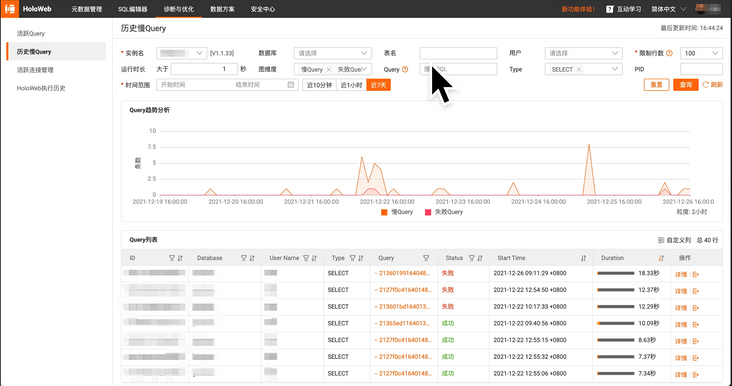The height and width of the screenshot is (386, 732).
Task: Select the 近10分钟 time range
Action: (319, 85)
